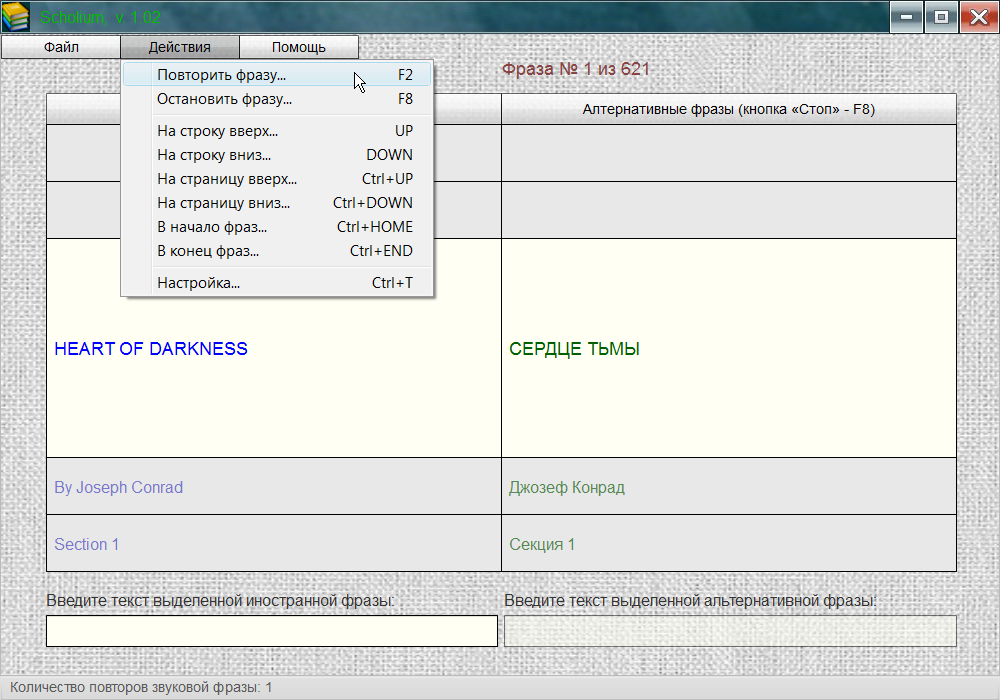
Task: Choose На страницу вниз entry
Action: [223, 203]
